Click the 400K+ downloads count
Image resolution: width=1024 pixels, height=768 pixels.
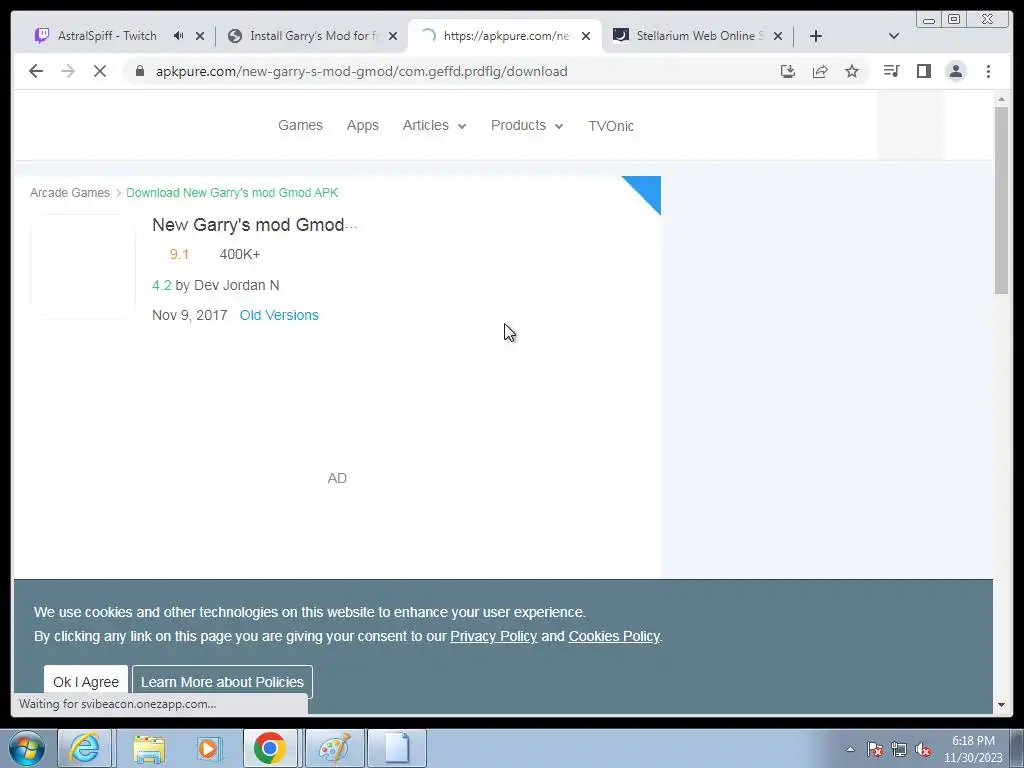coord(240,254)
